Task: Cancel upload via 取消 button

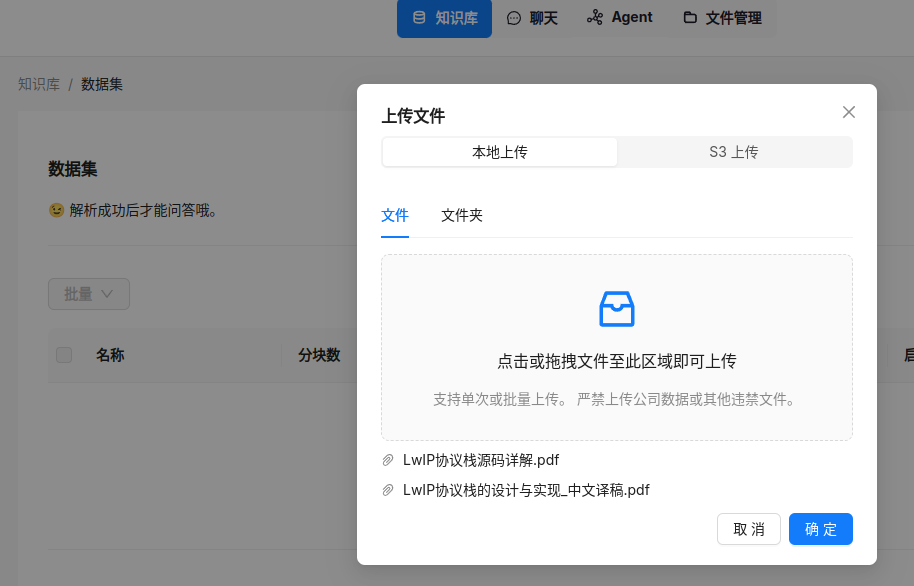Action: point(748,528)
